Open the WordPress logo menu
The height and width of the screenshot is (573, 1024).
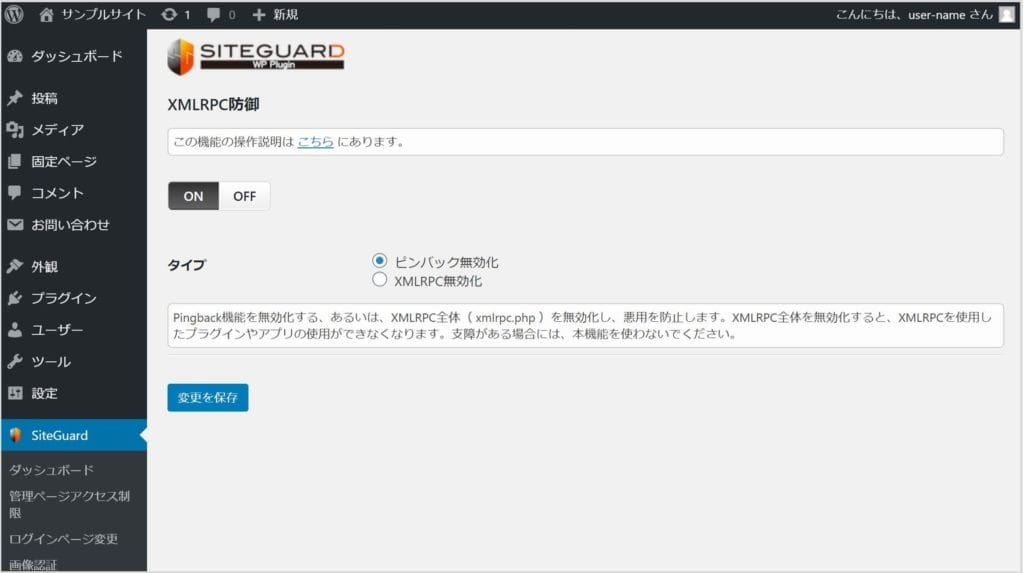pyautogui.click(x=14, y=14)
